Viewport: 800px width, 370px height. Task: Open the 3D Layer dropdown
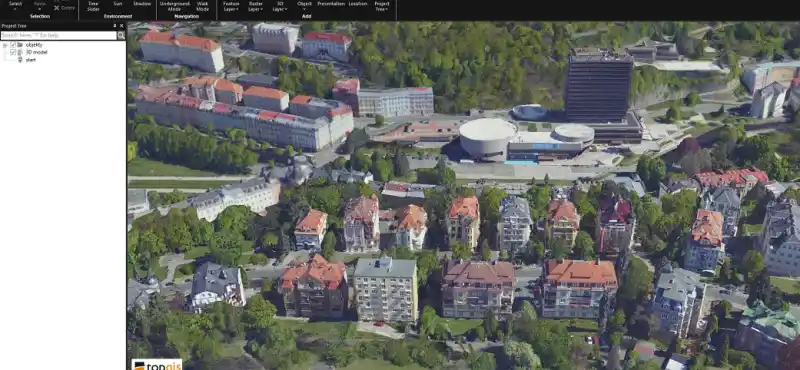pyautogui.click(x=280, y=6)
